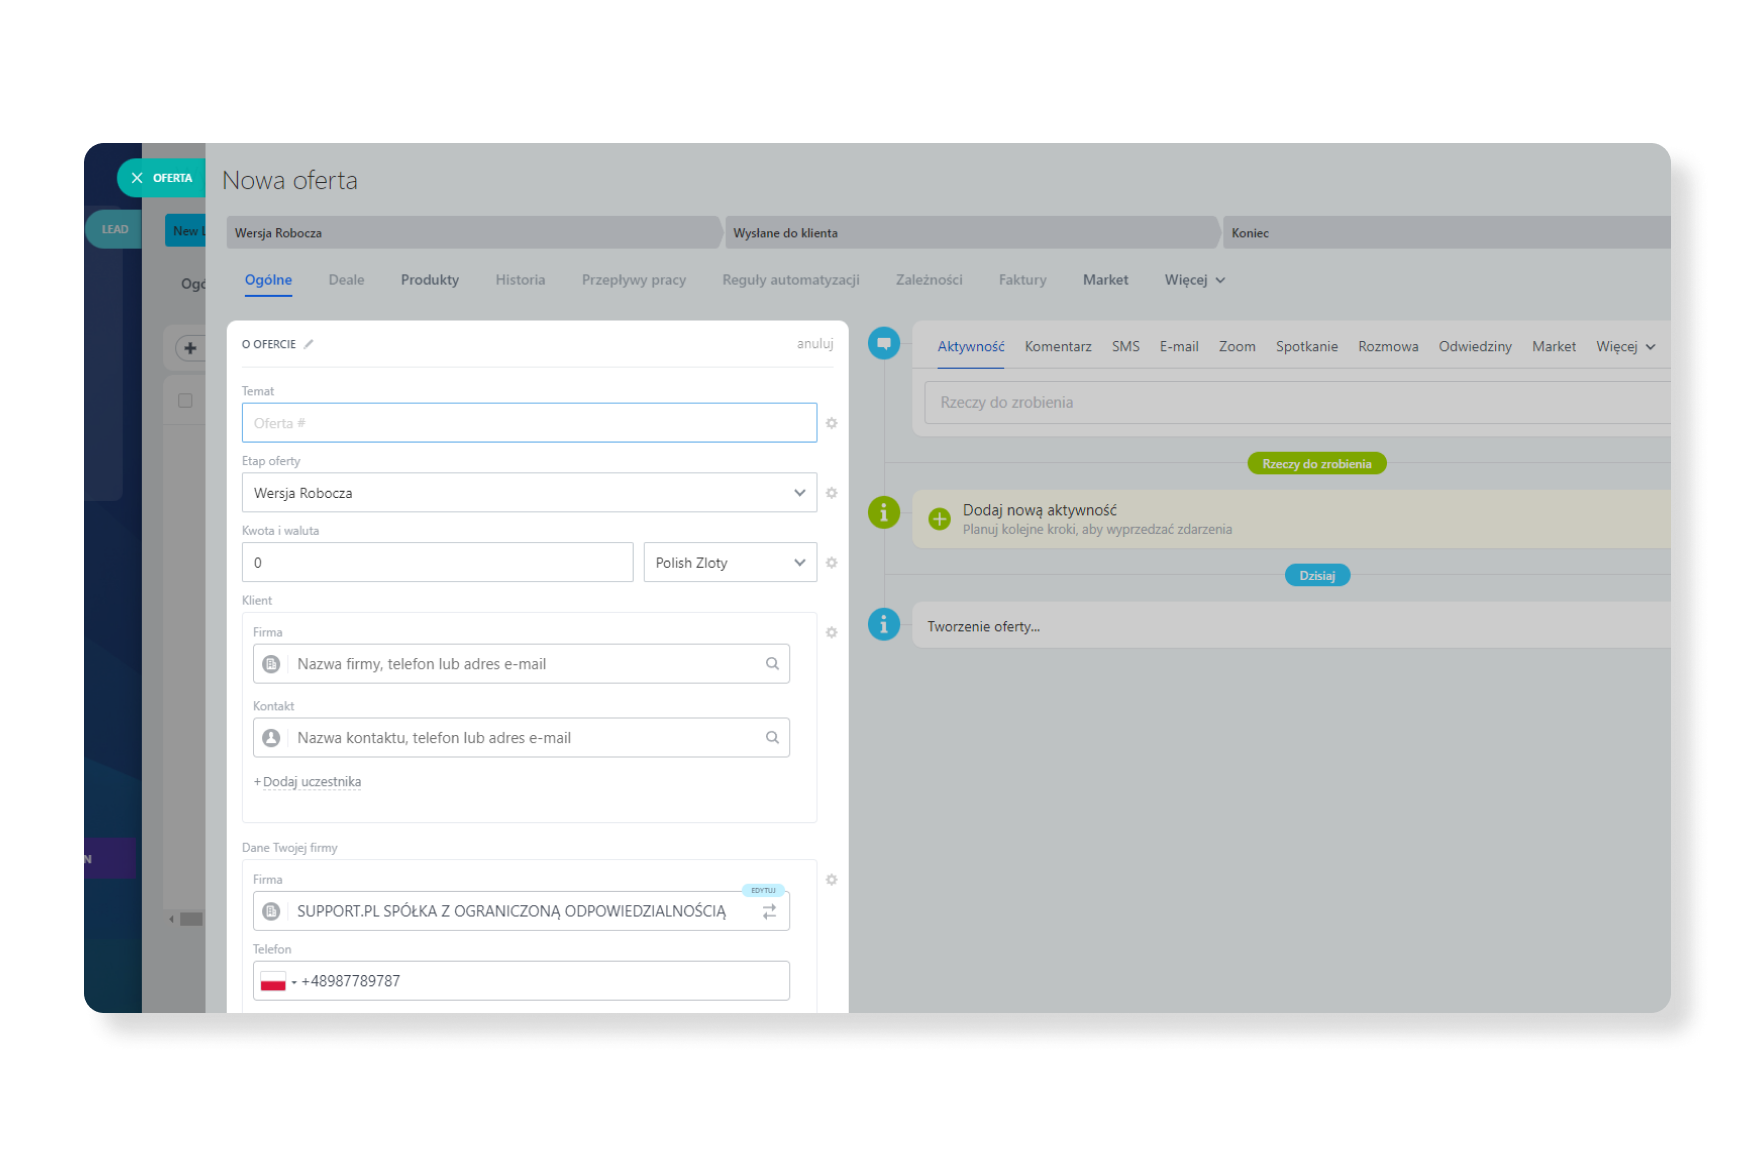The width and height of the screenshot is (1756, 1155).
Task: Toggle the checkbox in background list
Action: point(185,401)
